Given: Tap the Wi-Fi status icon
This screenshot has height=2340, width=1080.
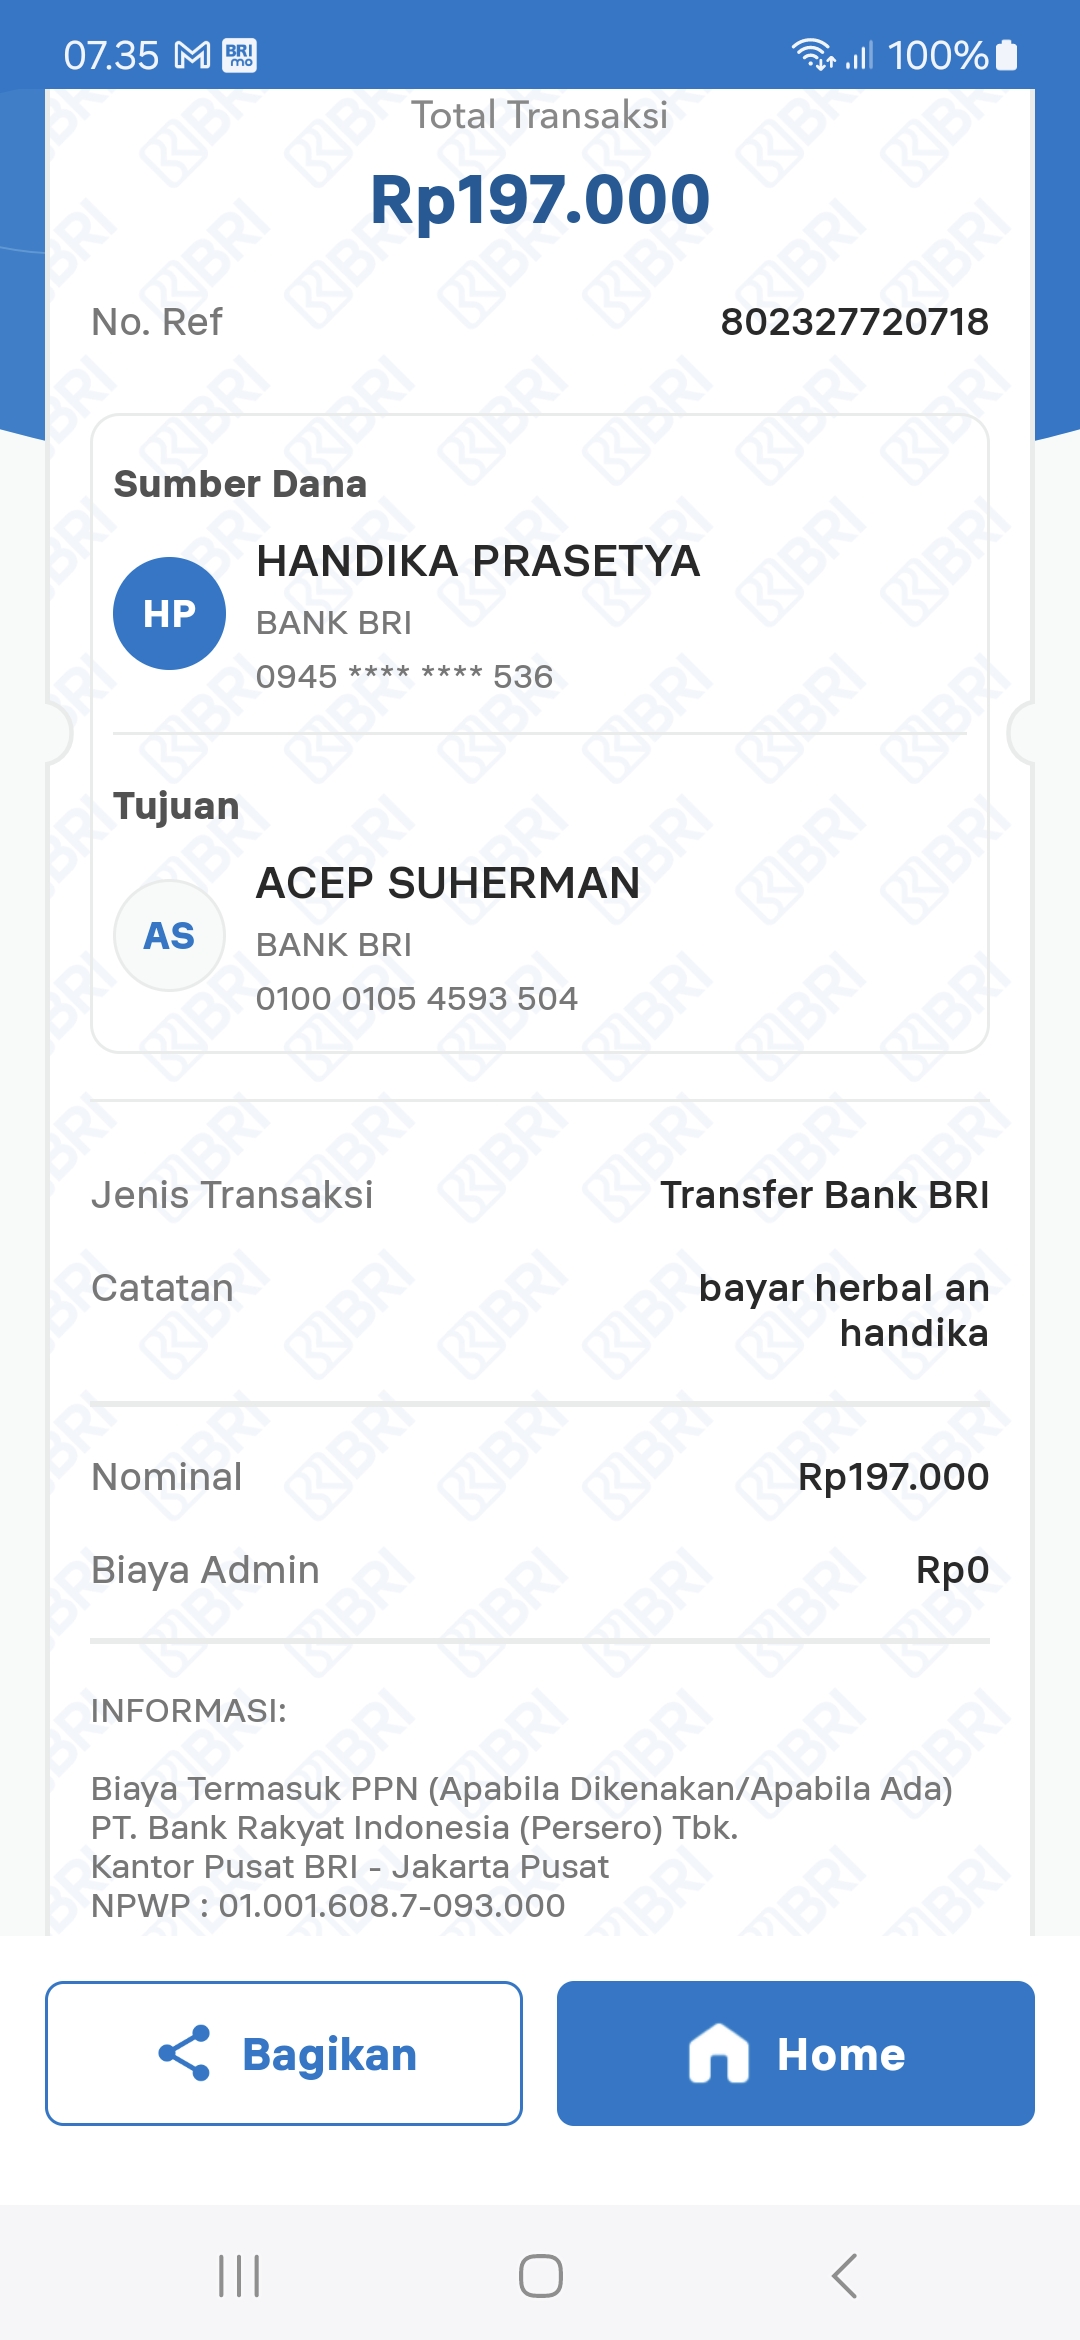Looking at the screenshot, I should [x=814, y=54].
